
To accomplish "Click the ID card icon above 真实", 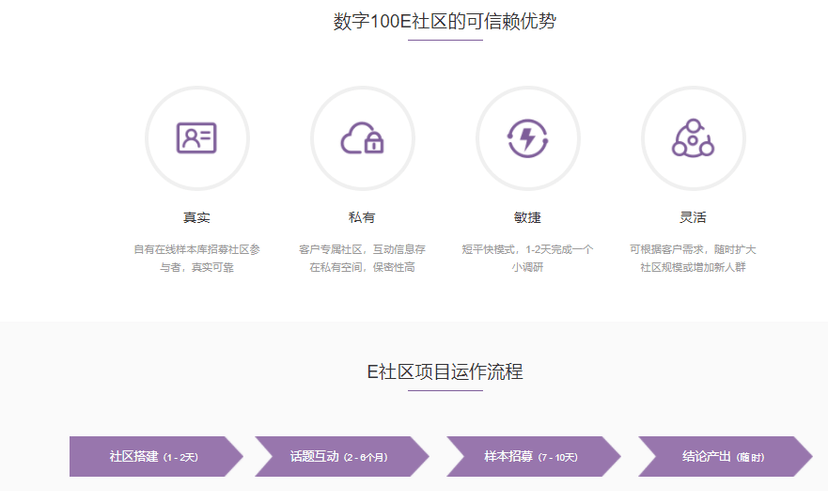I will 196,138.
